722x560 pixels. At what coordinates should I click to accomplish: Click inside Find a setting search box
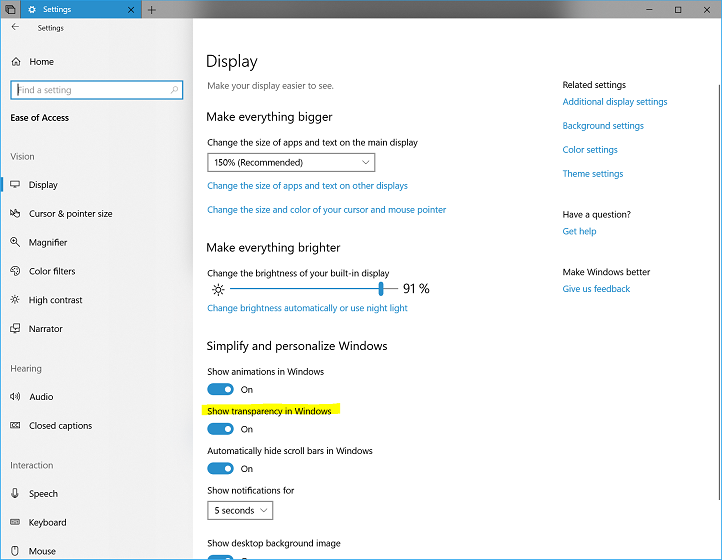96,90
